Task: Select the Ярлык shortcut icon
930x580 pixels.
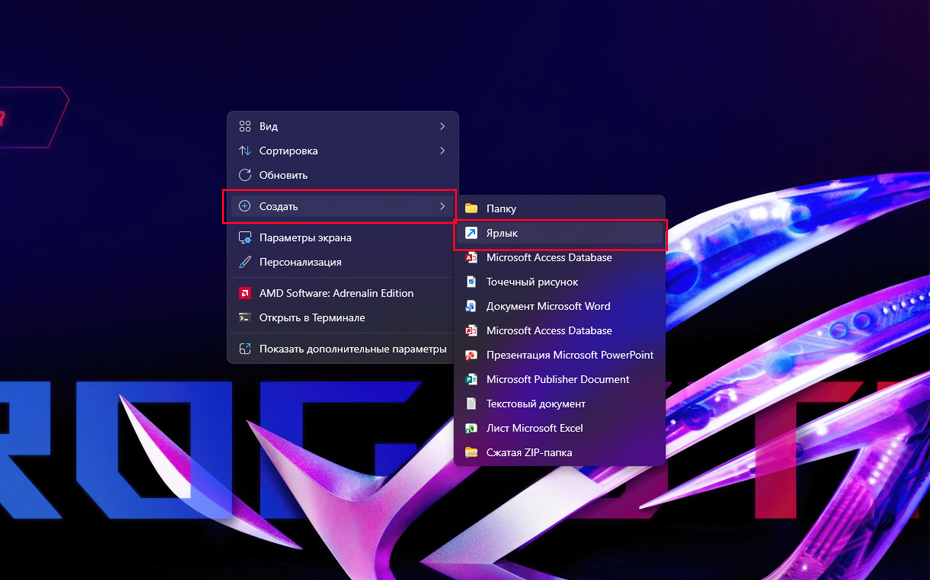Action: (x=472, y=233)
